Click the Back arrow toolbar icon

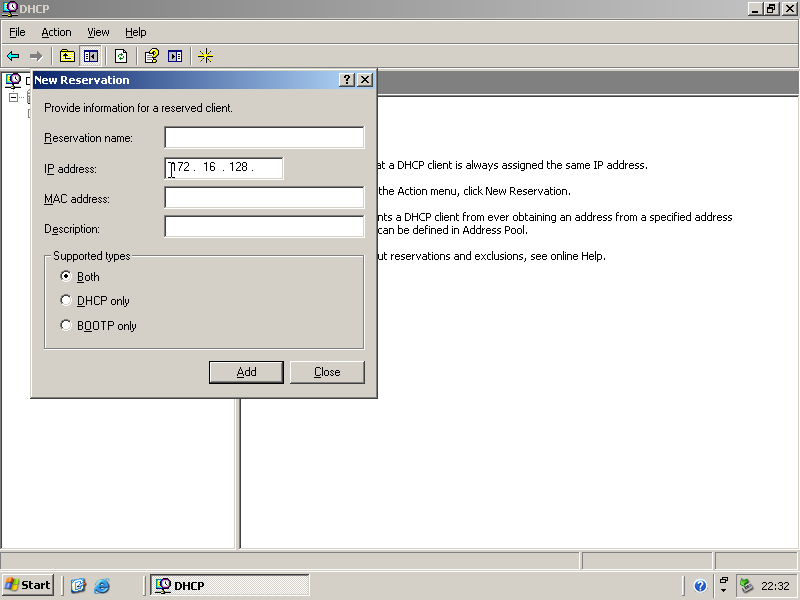tap(13, 56)
